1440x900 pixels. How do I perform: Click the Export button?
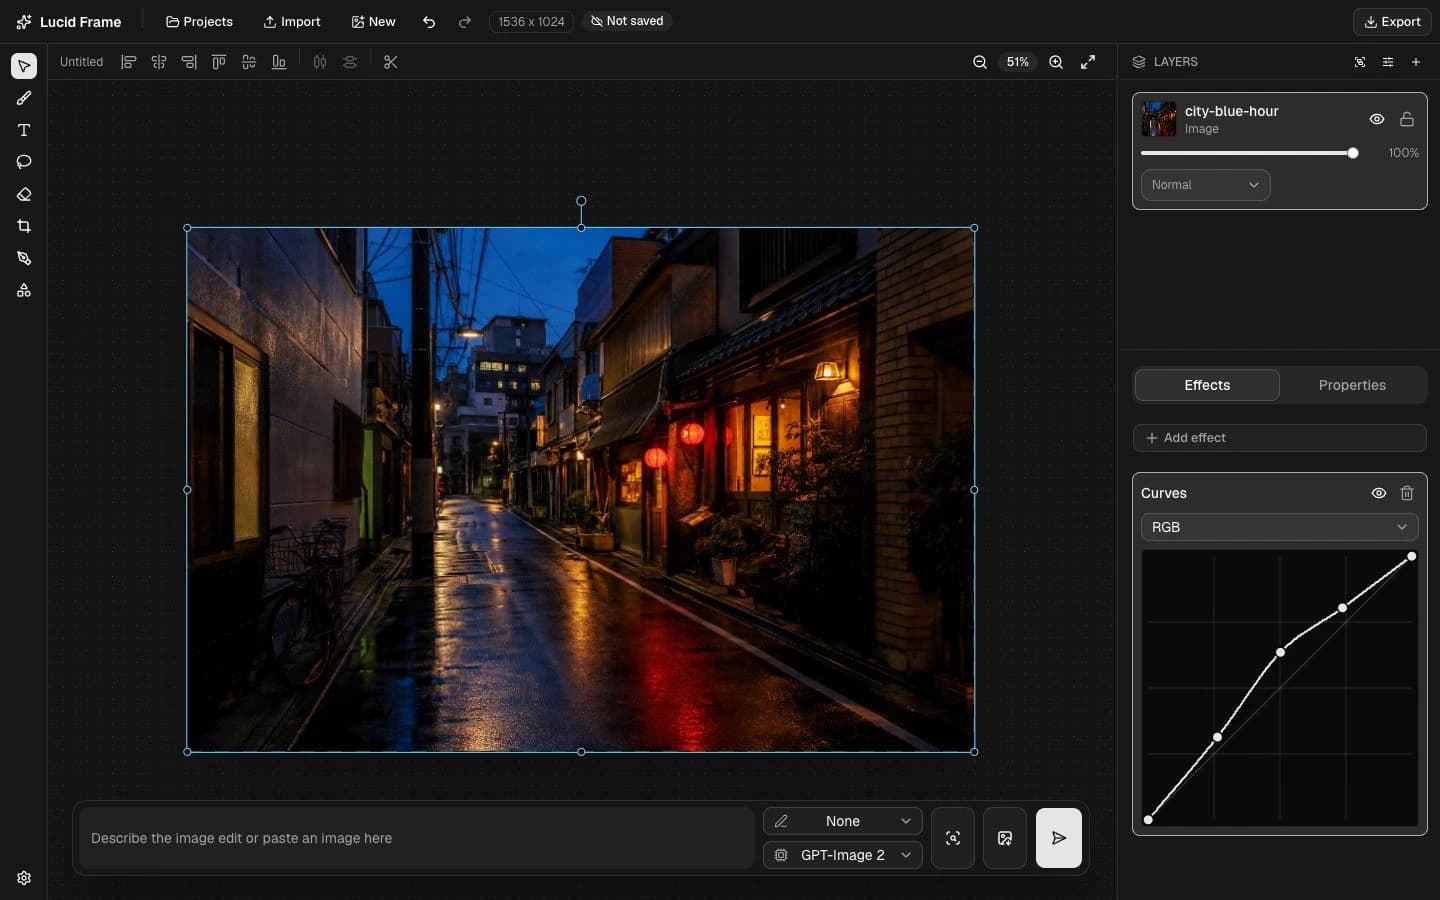[1392, 21]
